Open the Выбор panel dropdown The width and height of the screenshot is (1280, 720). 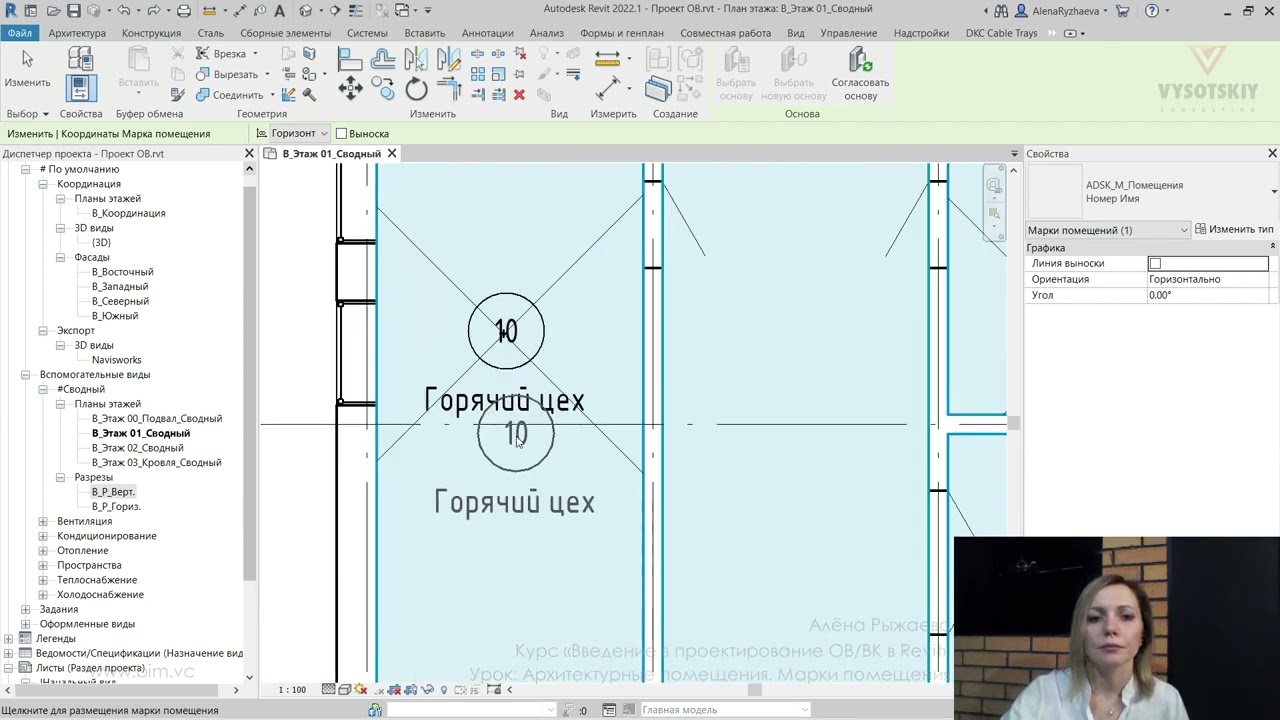27,114
